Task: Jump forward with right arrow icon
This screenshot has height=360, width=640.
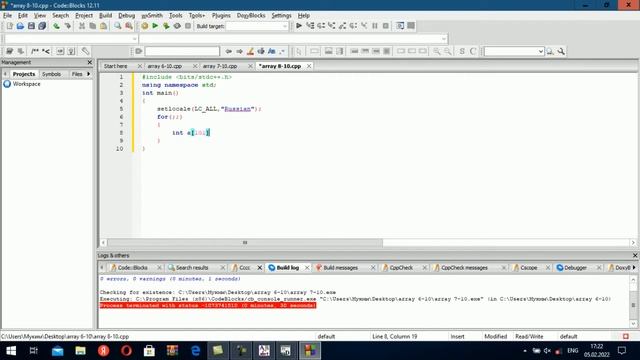Action: tap(240, 51)
